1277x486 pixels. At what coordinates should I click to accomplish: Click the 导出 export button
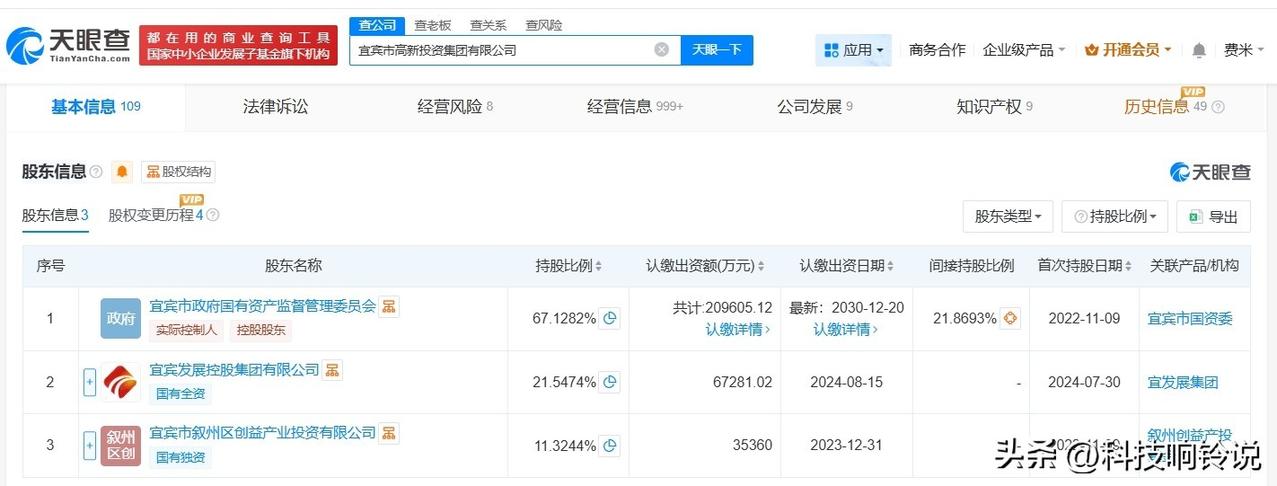pyautogui.click(x=1213, y=216)
